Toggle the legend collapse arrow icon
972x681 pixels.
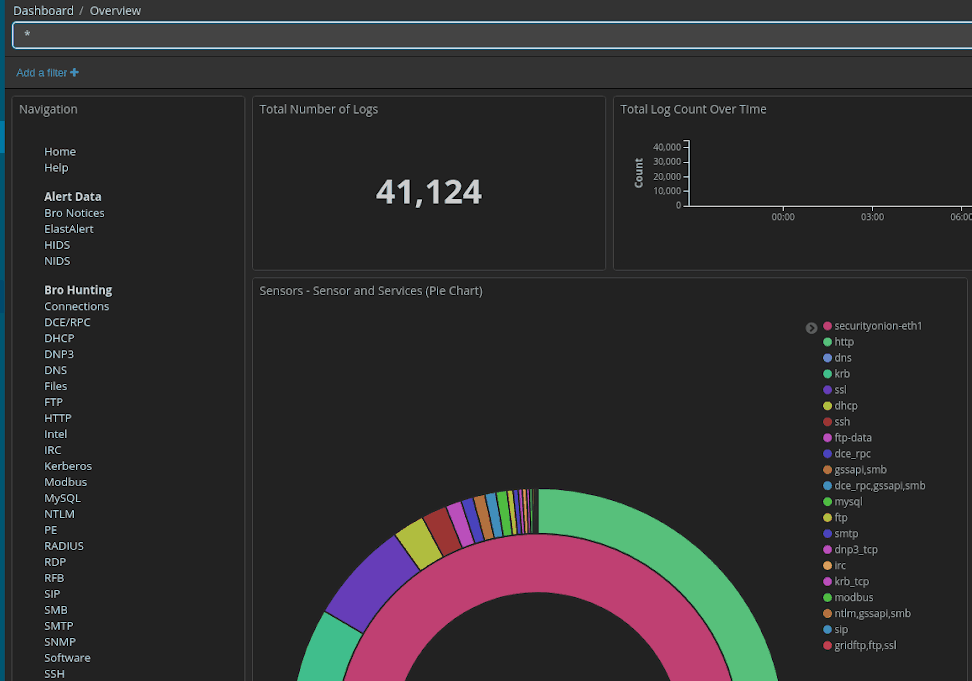tap(811, 328)
